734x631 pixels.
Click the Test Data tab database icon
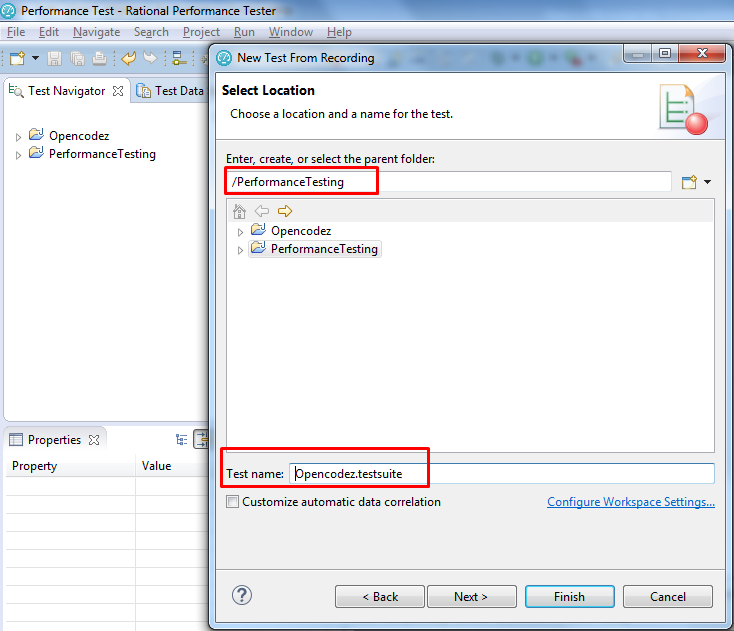pyautogui.click(x=143, y=91)
